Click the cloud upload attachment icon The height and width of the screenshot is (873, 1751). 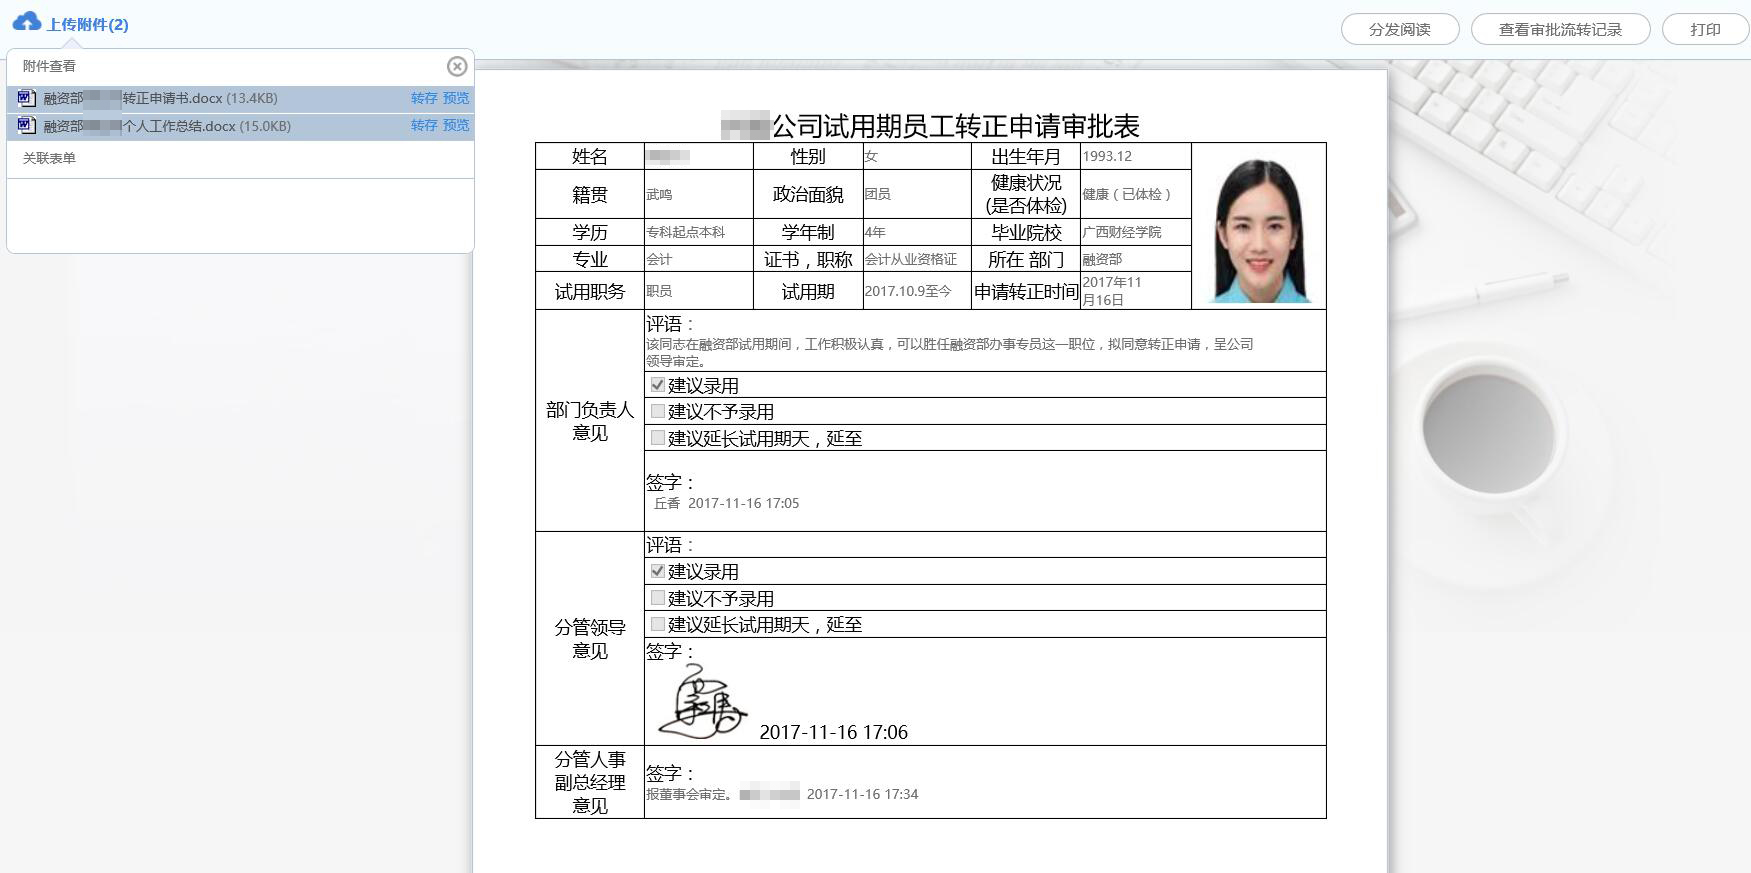click(27, 22)
